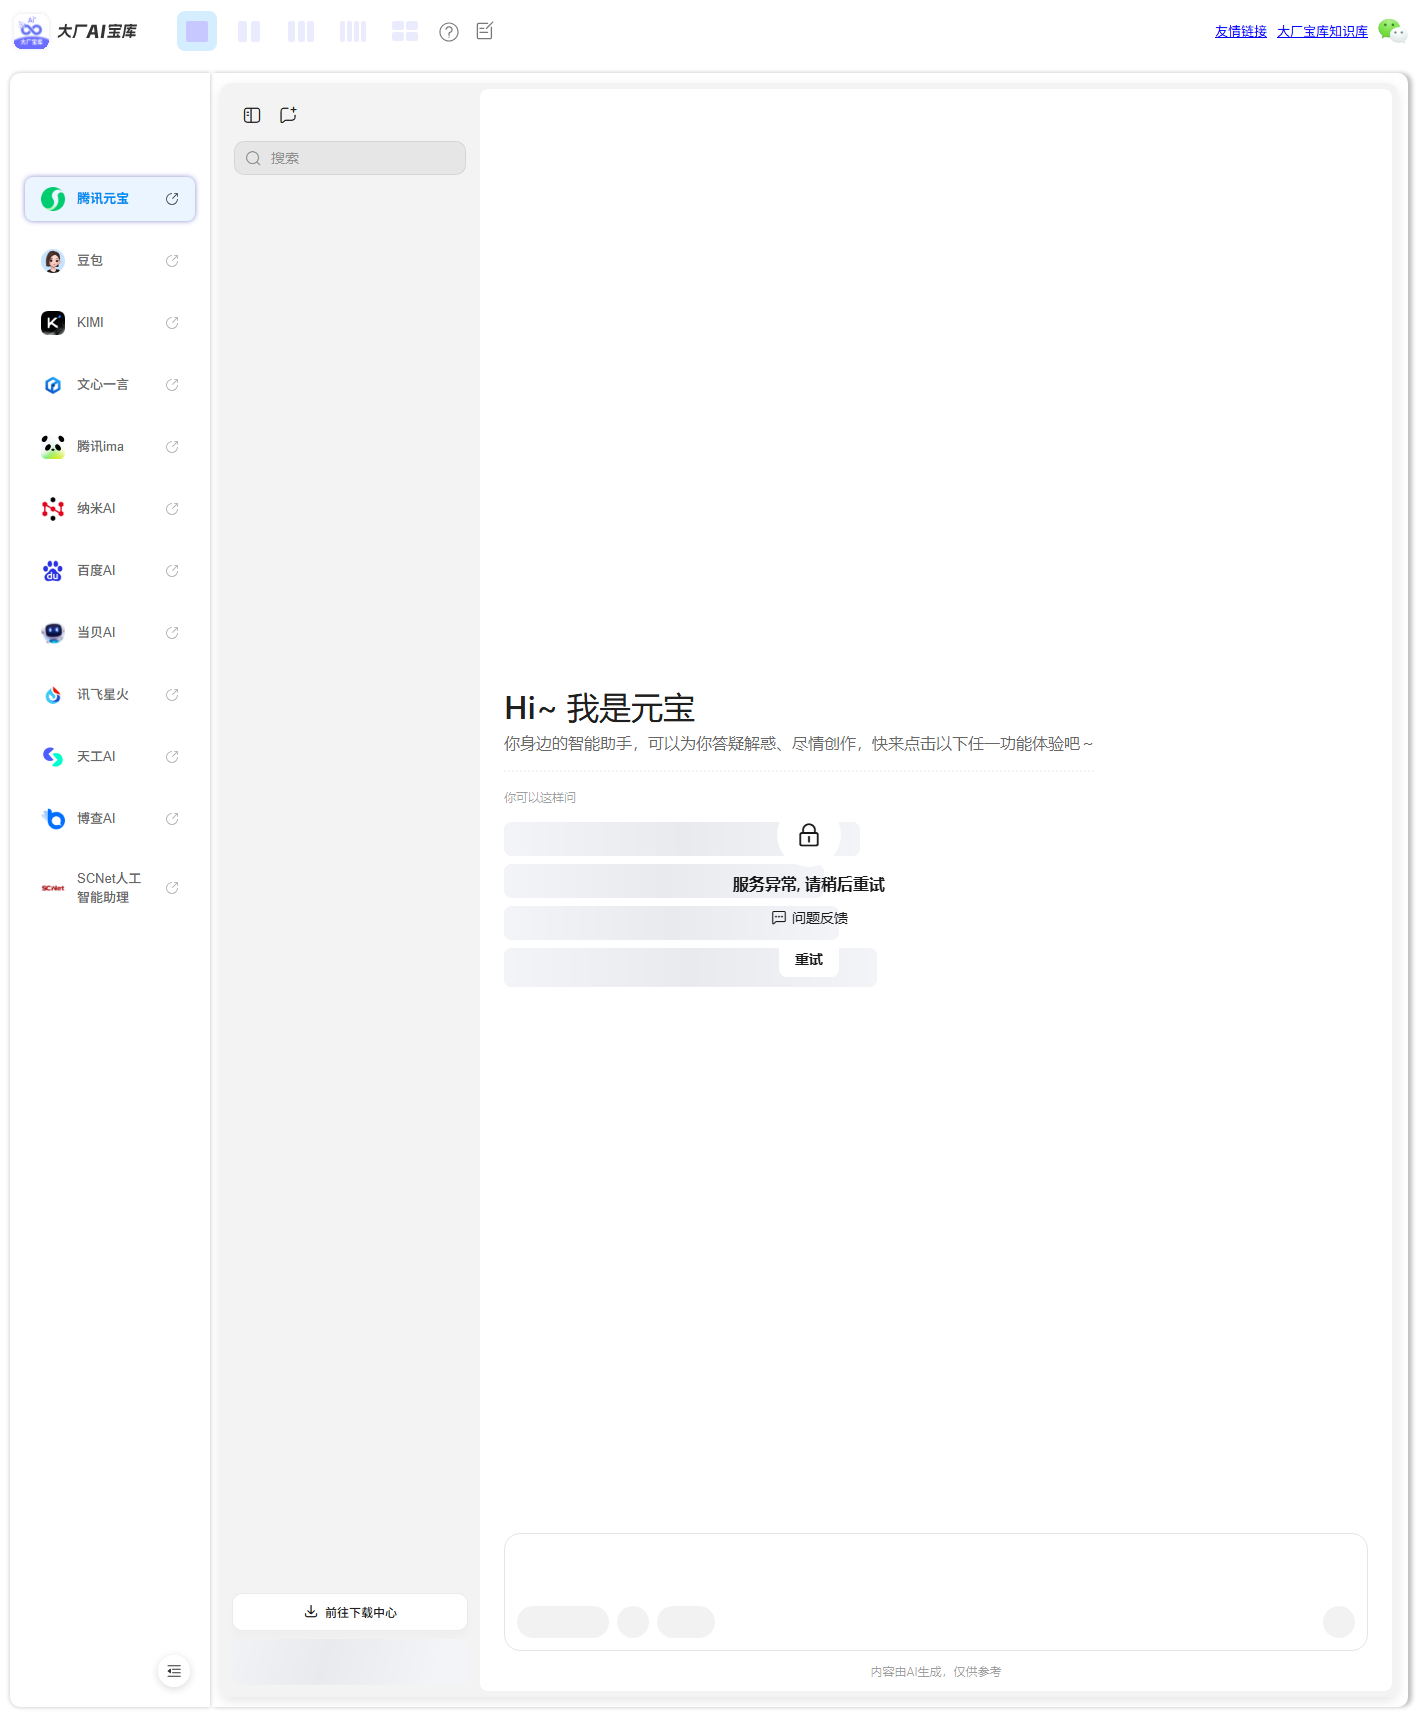
Task: Open the WeChat icon at top right
Action: pyautogui.click(x=1392, y=31)
